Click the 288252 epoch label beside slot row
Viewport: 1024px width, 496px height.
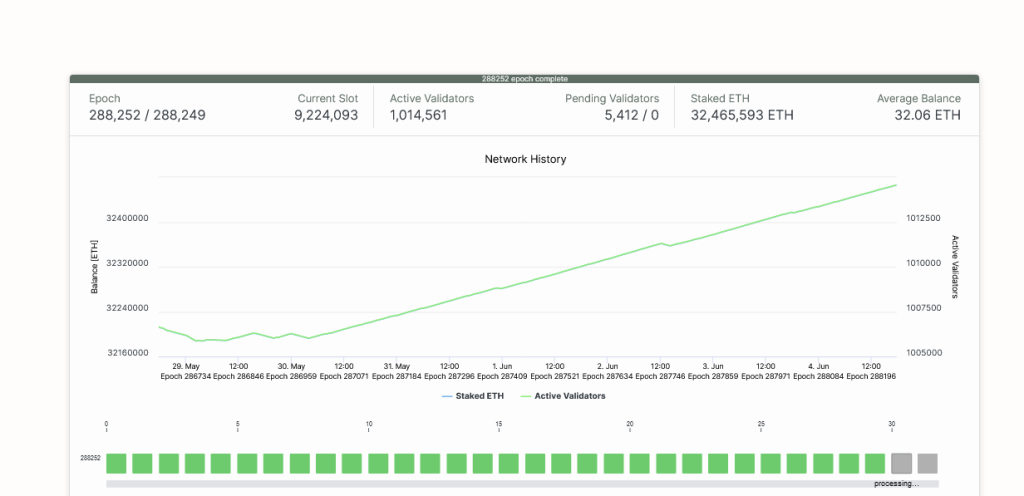90,458
